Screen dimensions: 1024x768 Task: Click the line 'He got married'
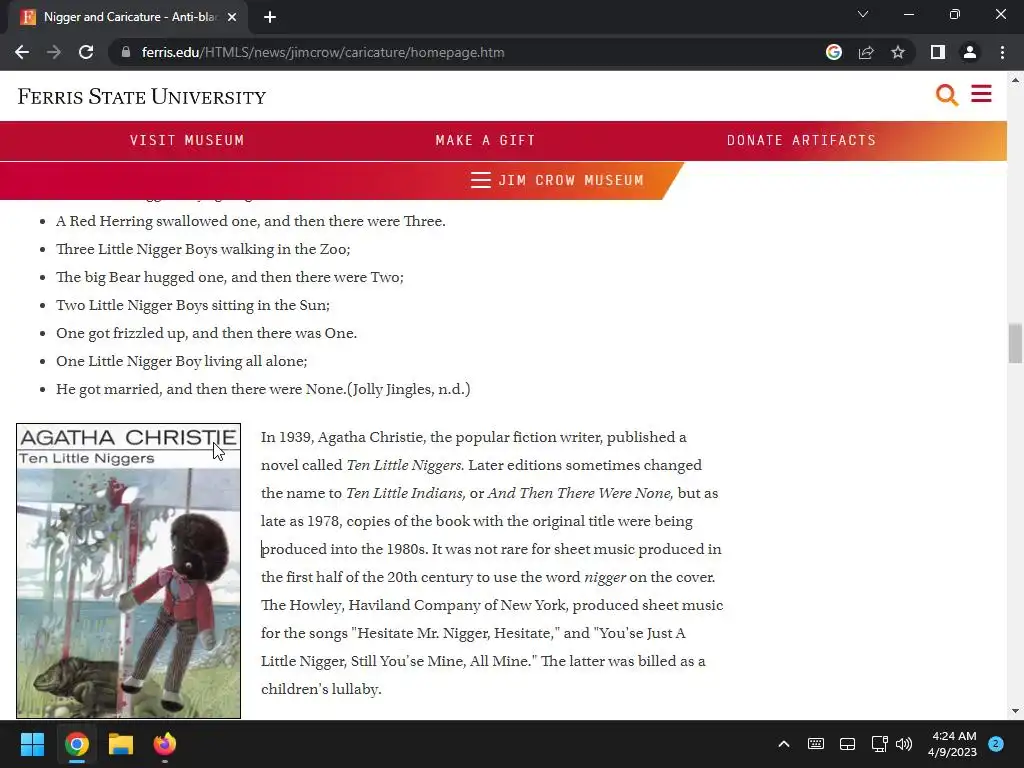pyautogui.click(x=263, y=389)
